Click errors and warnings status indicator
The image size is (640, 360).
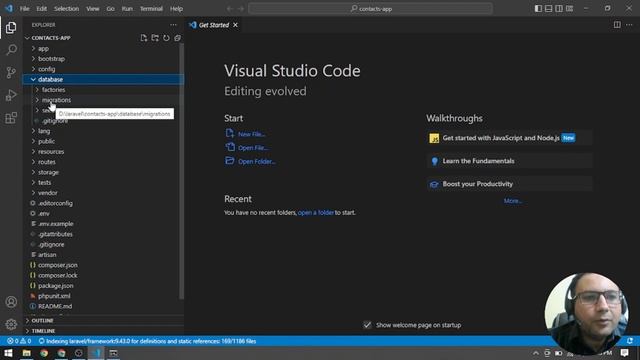click(x=19, y=341)
